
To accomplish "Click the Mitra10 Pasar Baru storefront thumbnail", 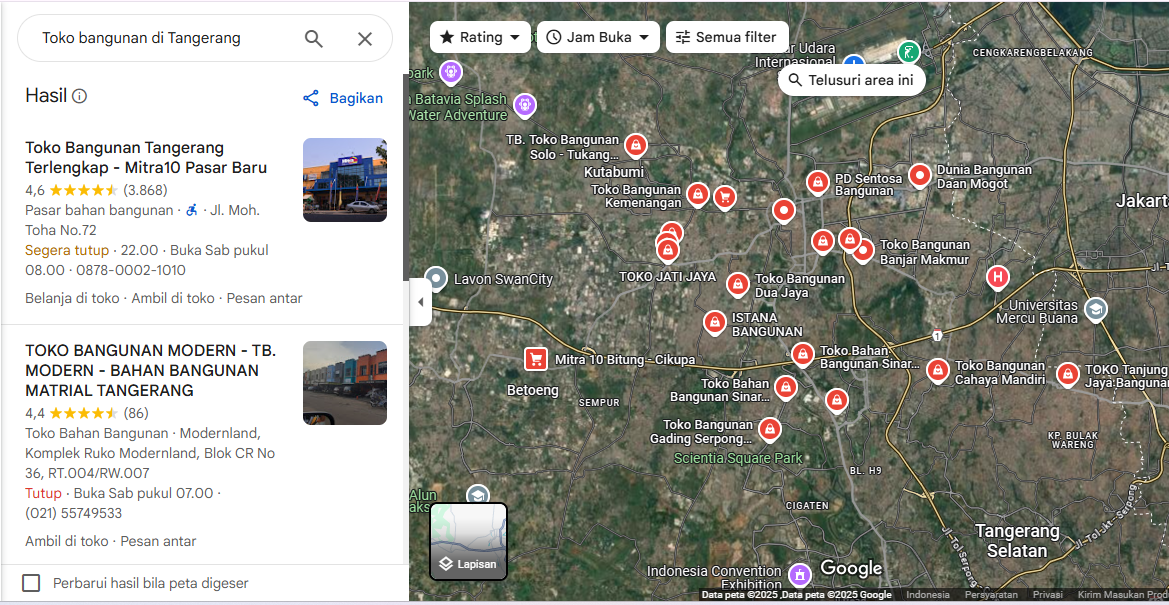I will [x=344, y=180].
